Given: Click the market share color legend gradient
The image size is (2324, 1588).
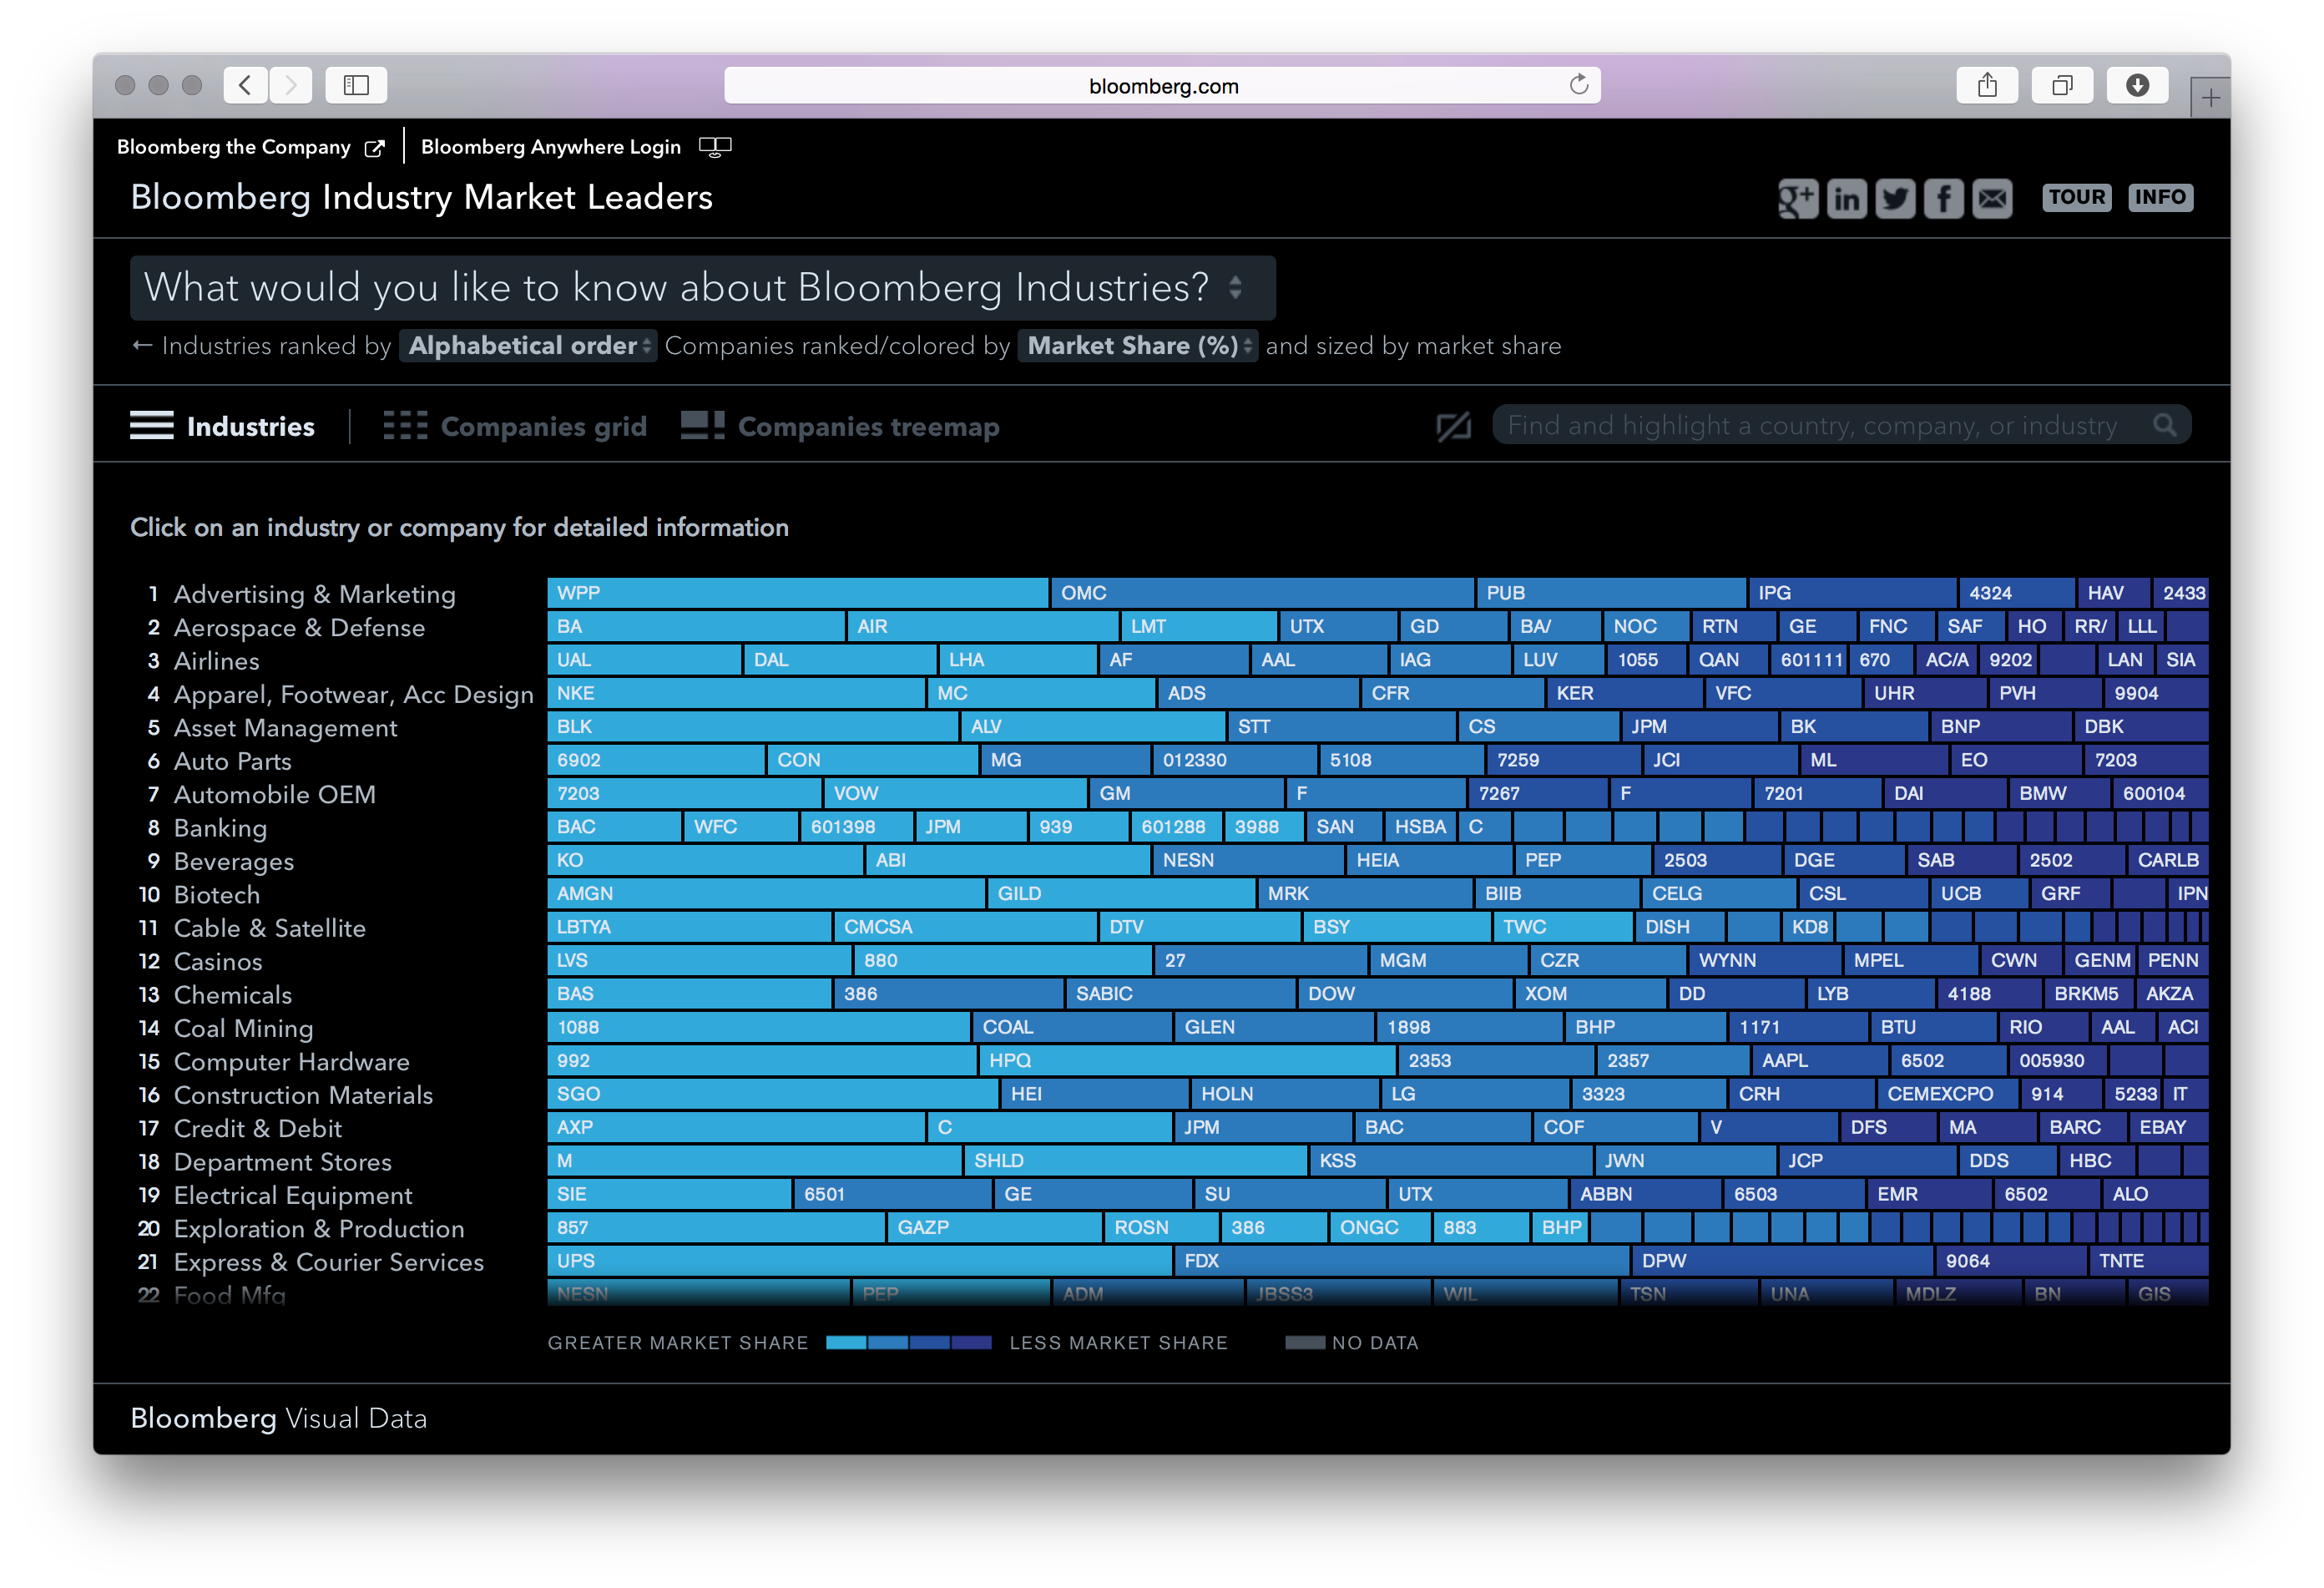Looking at the screenshot, I should coord(908,1342).
